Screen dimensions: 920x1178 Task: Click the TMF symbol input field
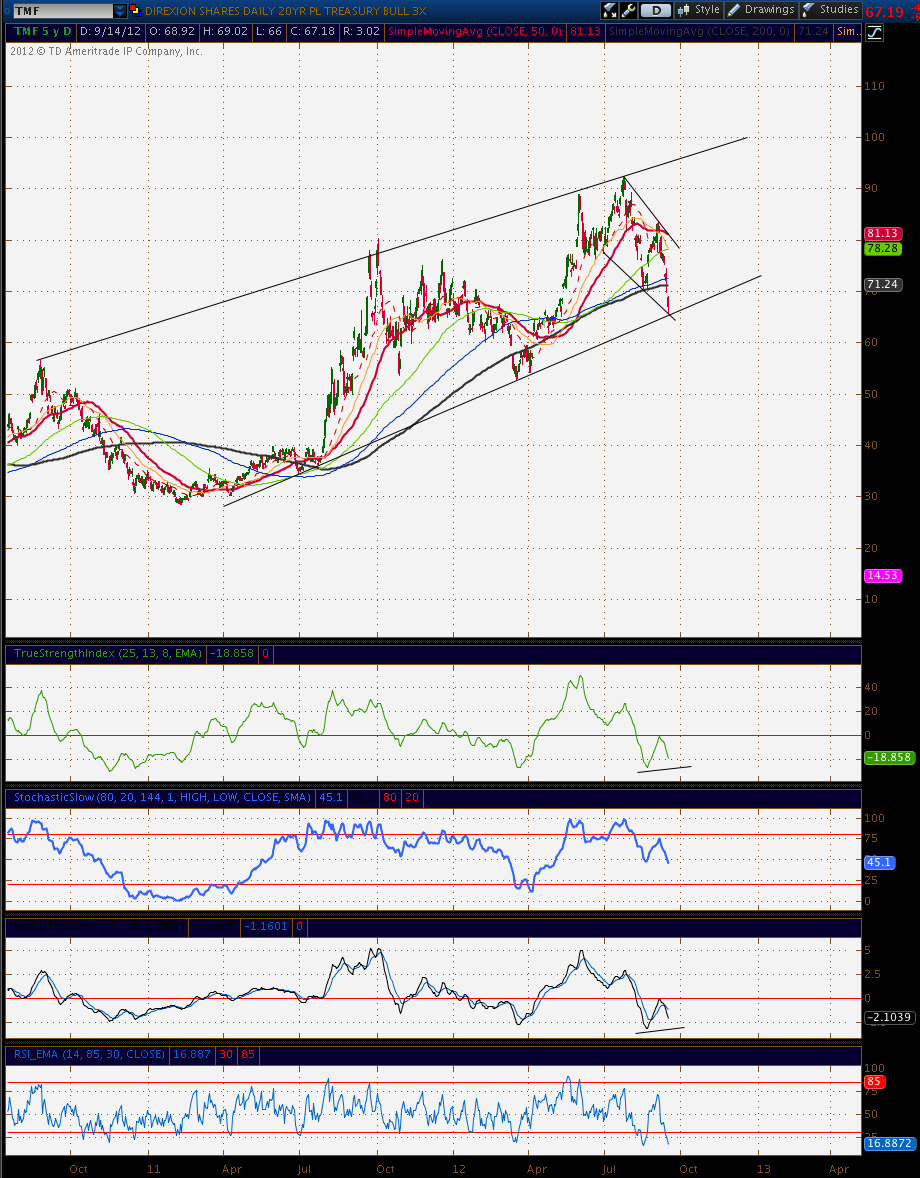click(63, 11)
